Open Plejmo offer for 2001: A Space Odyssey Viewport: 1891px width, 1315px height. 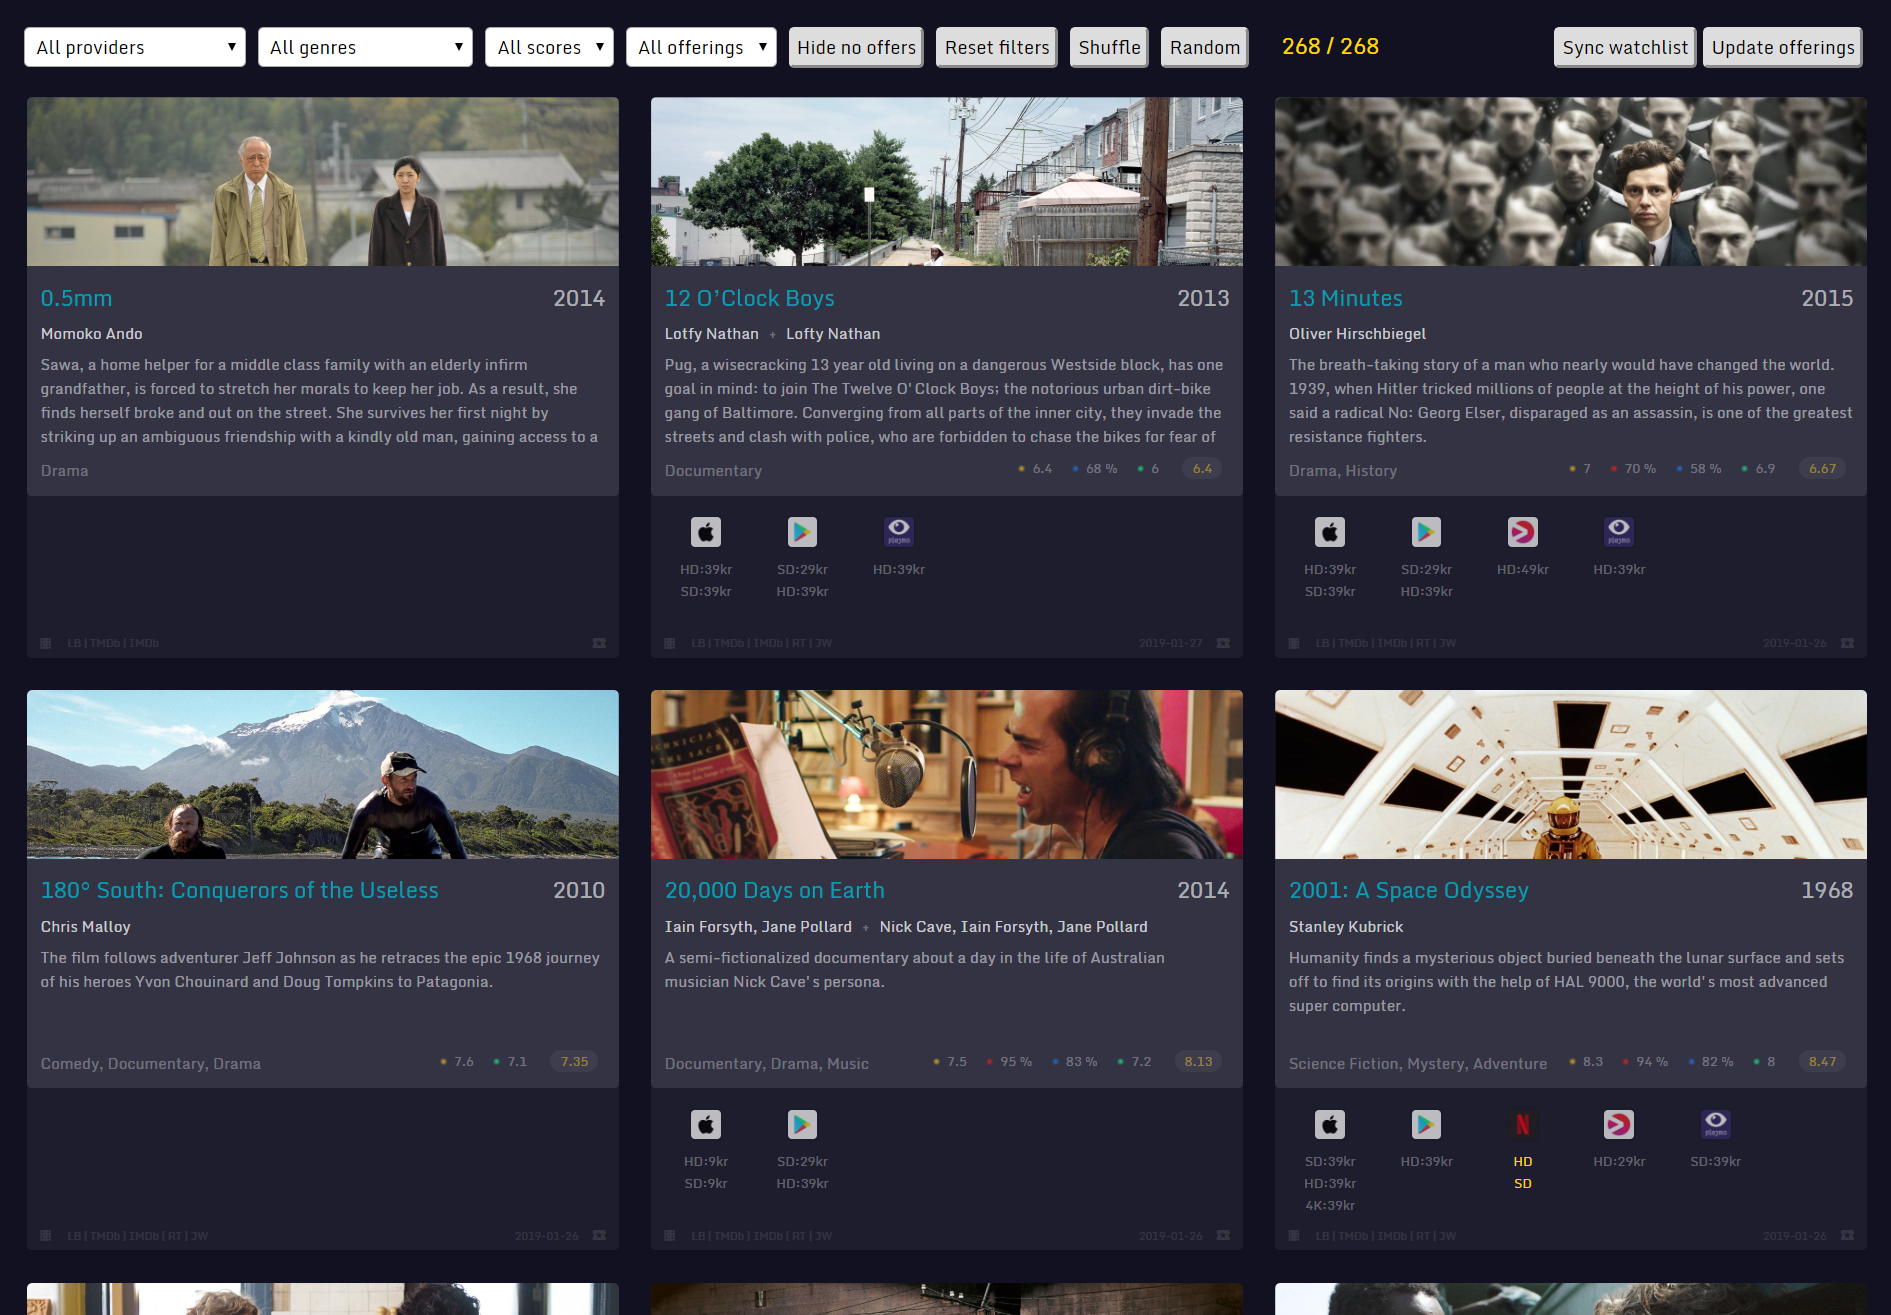click(x=1716, y=1125)
